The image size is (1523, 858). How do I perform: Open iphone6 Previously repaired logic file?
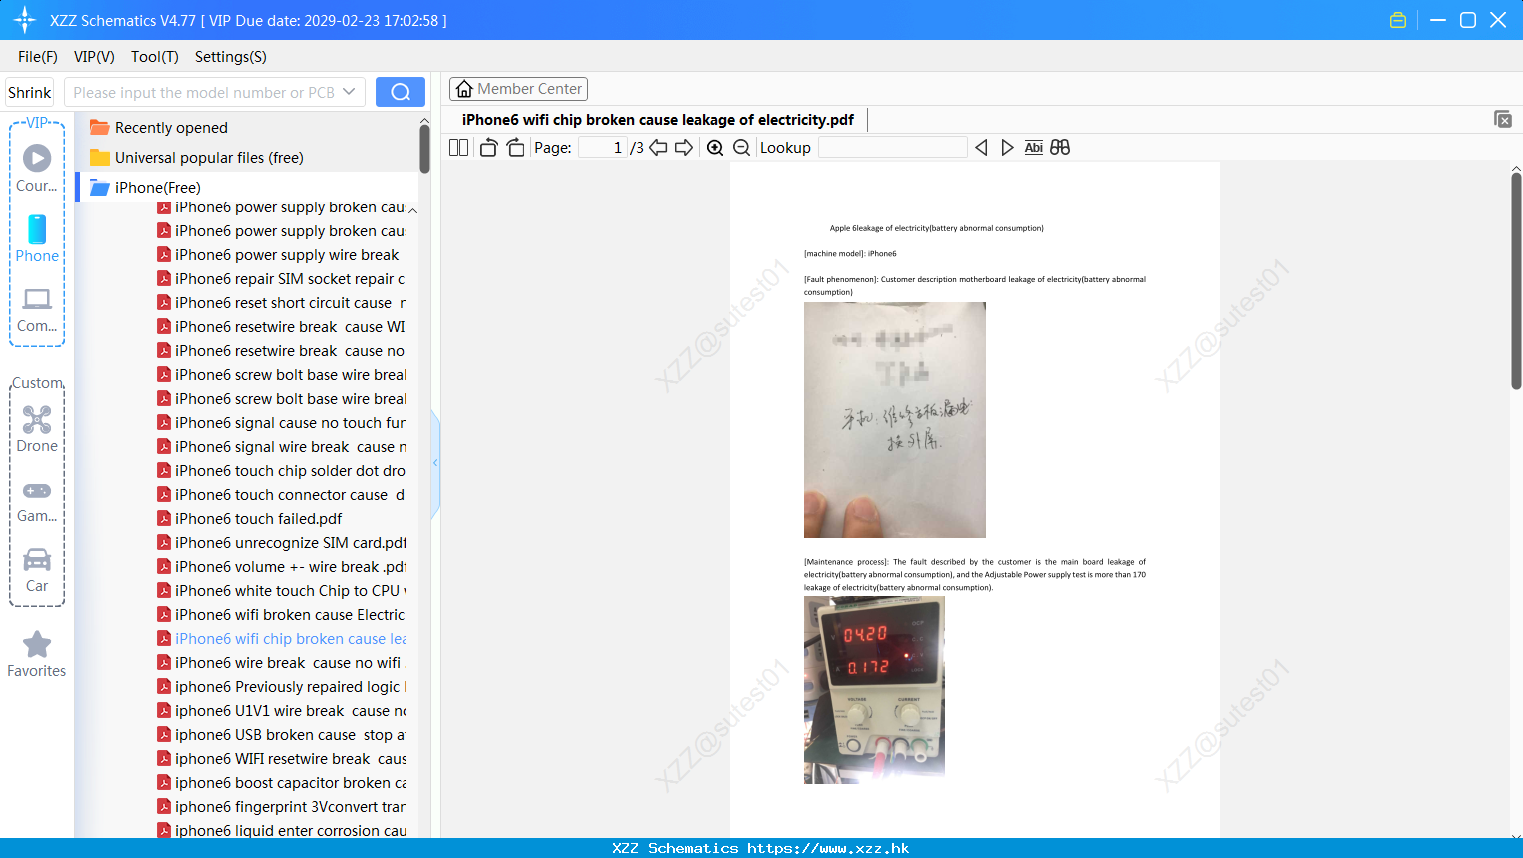282,687
